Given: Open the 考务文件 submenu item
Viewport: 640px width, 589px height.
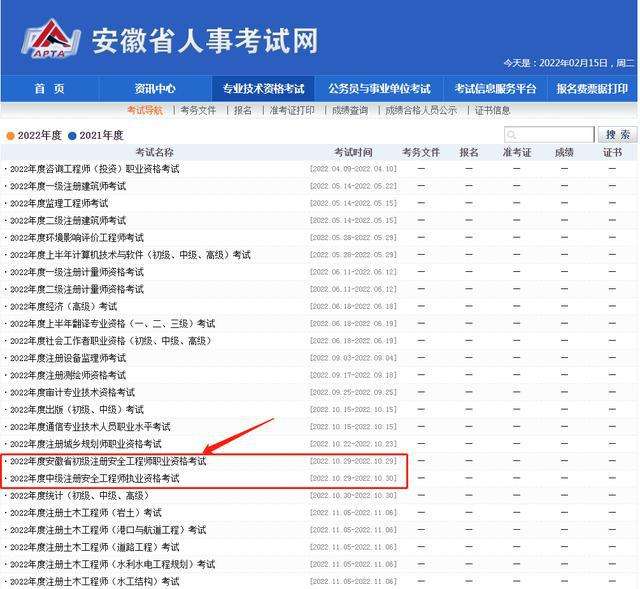Looking at the screenshot, I should click(x=198, y=111).
